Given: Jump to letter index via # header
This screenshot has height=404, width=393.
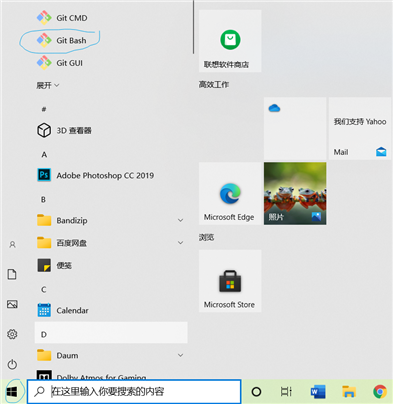Looking at the screenshot, I should coord(44,109).
